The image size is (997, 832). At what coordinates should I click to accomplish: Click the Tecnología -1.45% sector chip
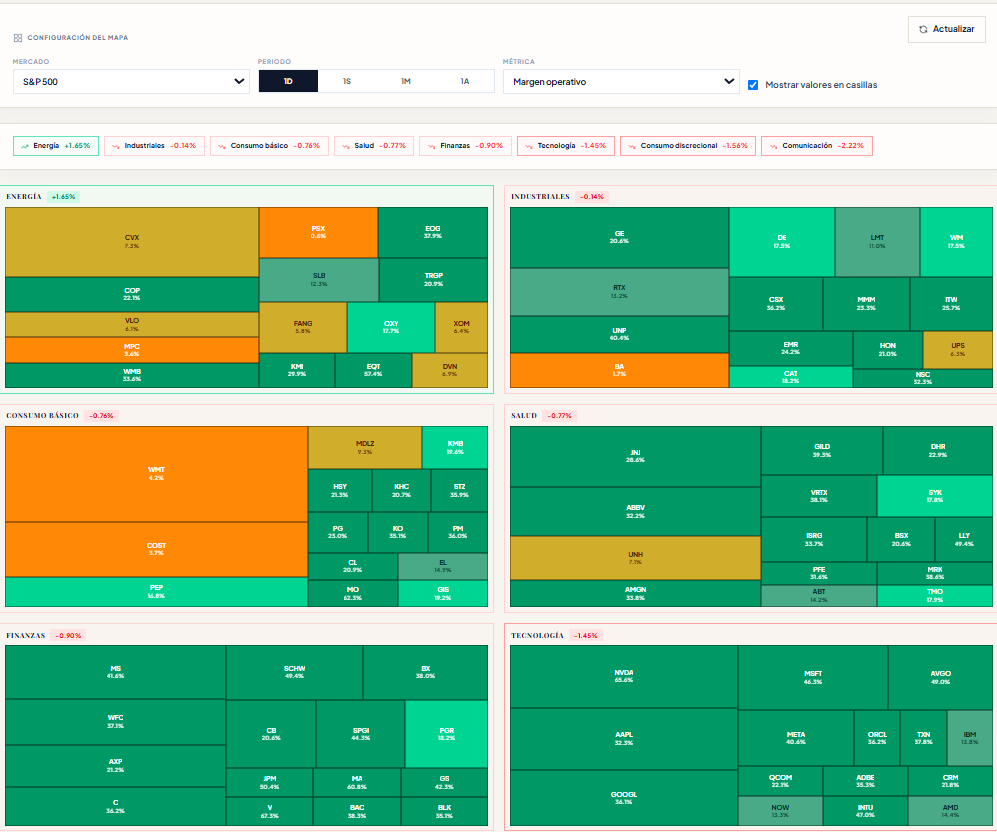point(566,146)
